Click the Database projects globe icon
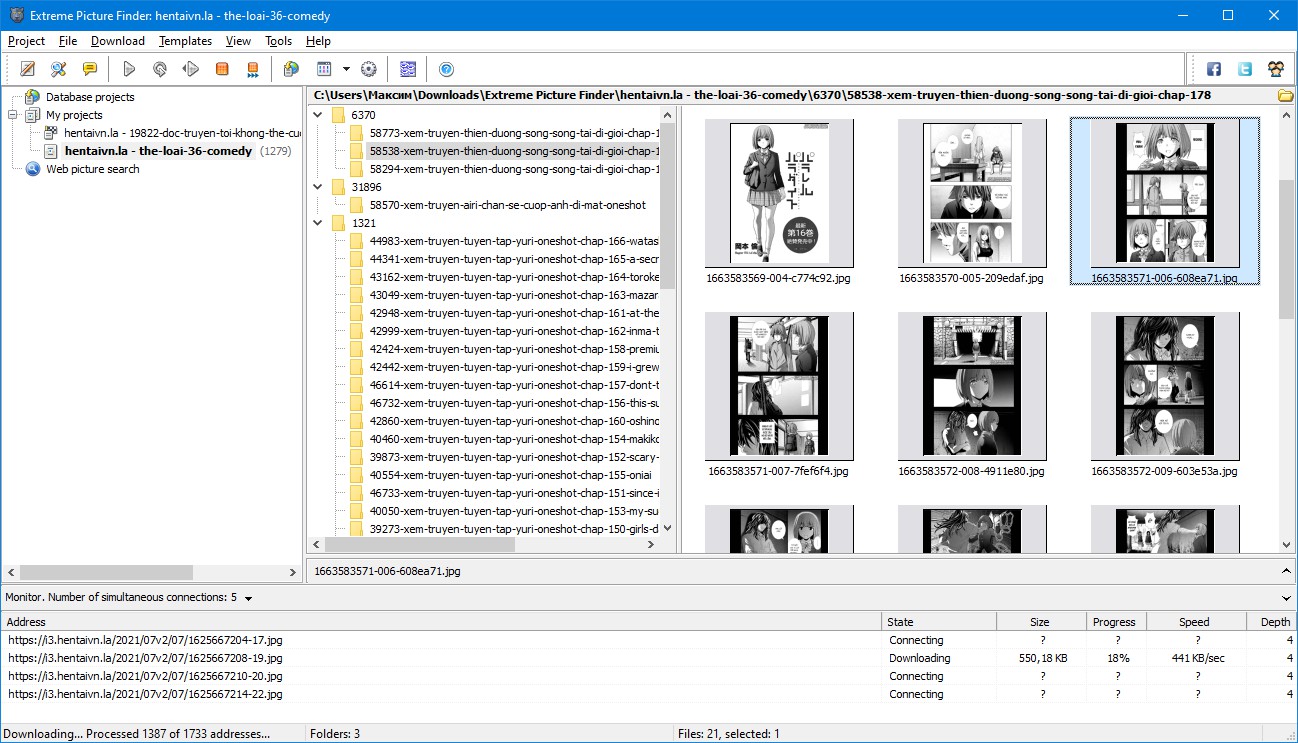Image resolution: width=1298 pixels, height=743 pixels. [33, 97]
